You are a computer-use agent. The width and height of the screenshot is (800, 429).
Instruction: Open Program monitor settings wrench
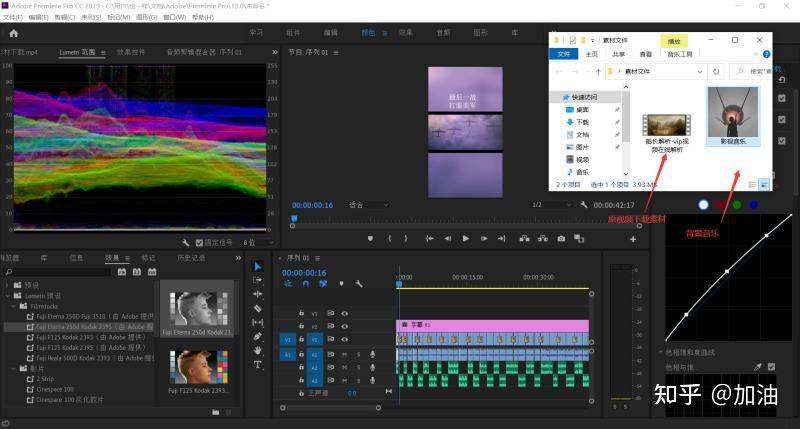tap(584, 205)
